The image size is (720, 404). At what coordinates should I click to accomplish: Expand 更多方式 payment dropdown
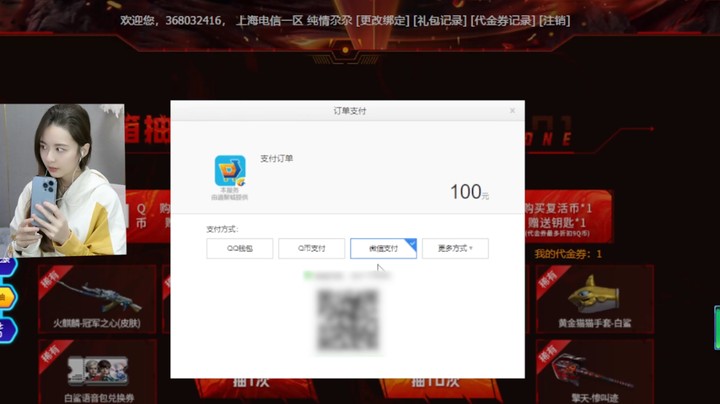(x=455, y=248)
